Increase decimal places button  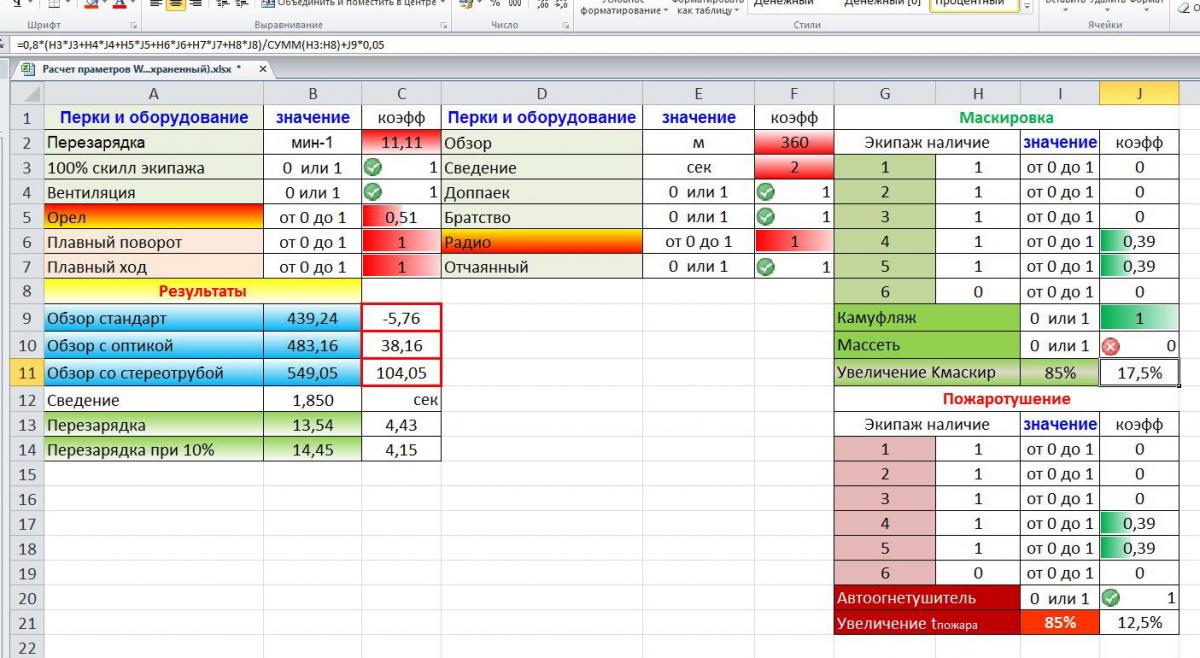pos(541,3)
